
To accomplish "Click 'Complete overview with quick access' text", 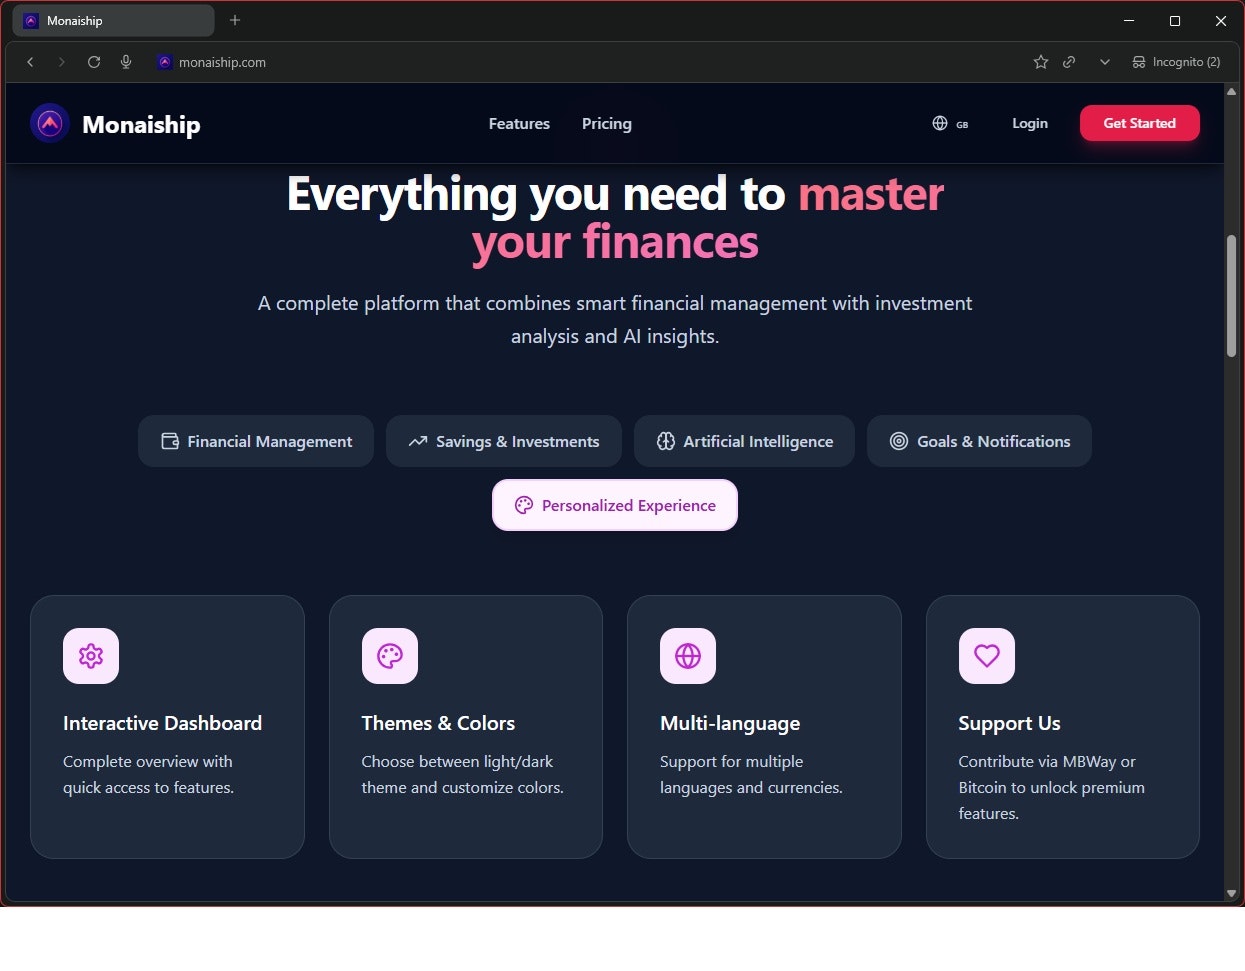I will coord(148,774).
